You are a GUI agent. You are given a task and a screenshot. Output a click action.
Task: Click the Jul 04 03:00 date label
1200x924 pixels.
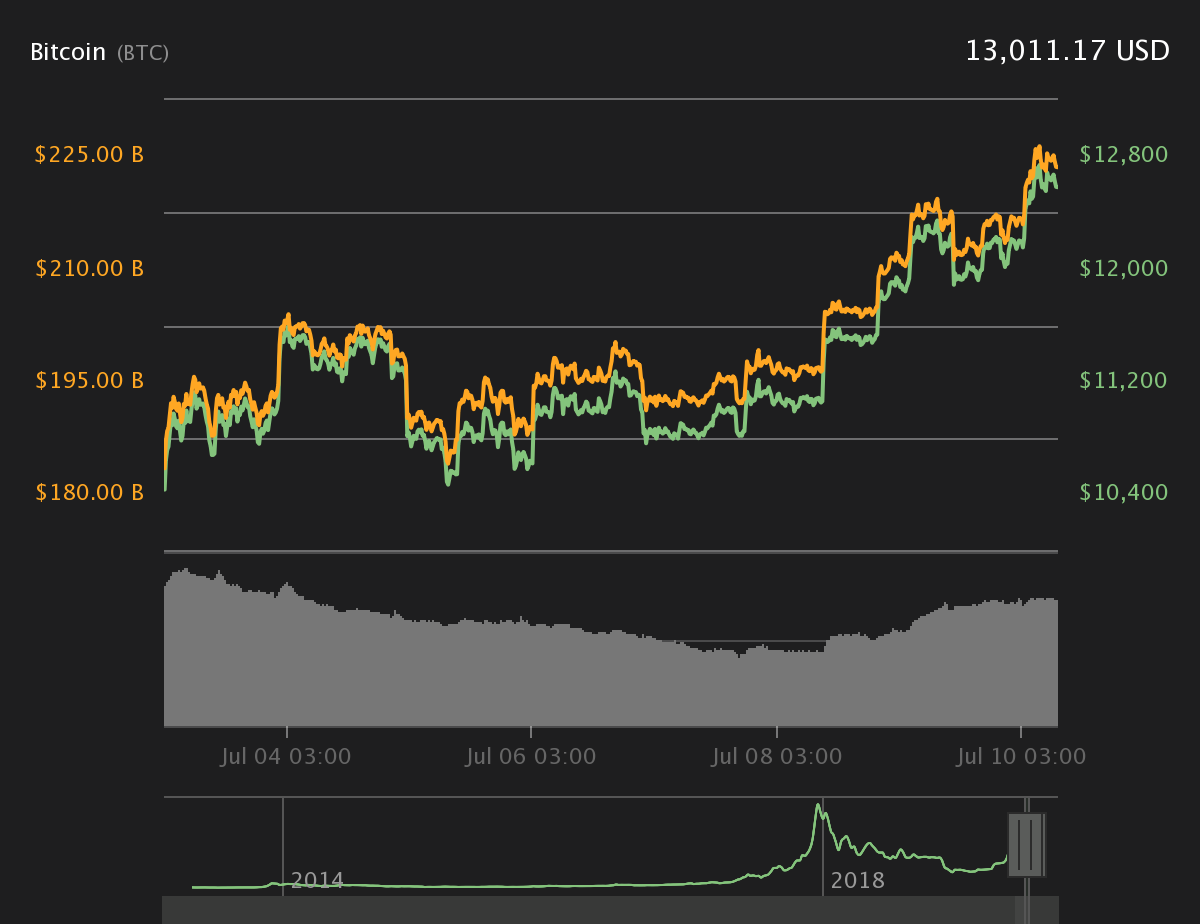286,756
